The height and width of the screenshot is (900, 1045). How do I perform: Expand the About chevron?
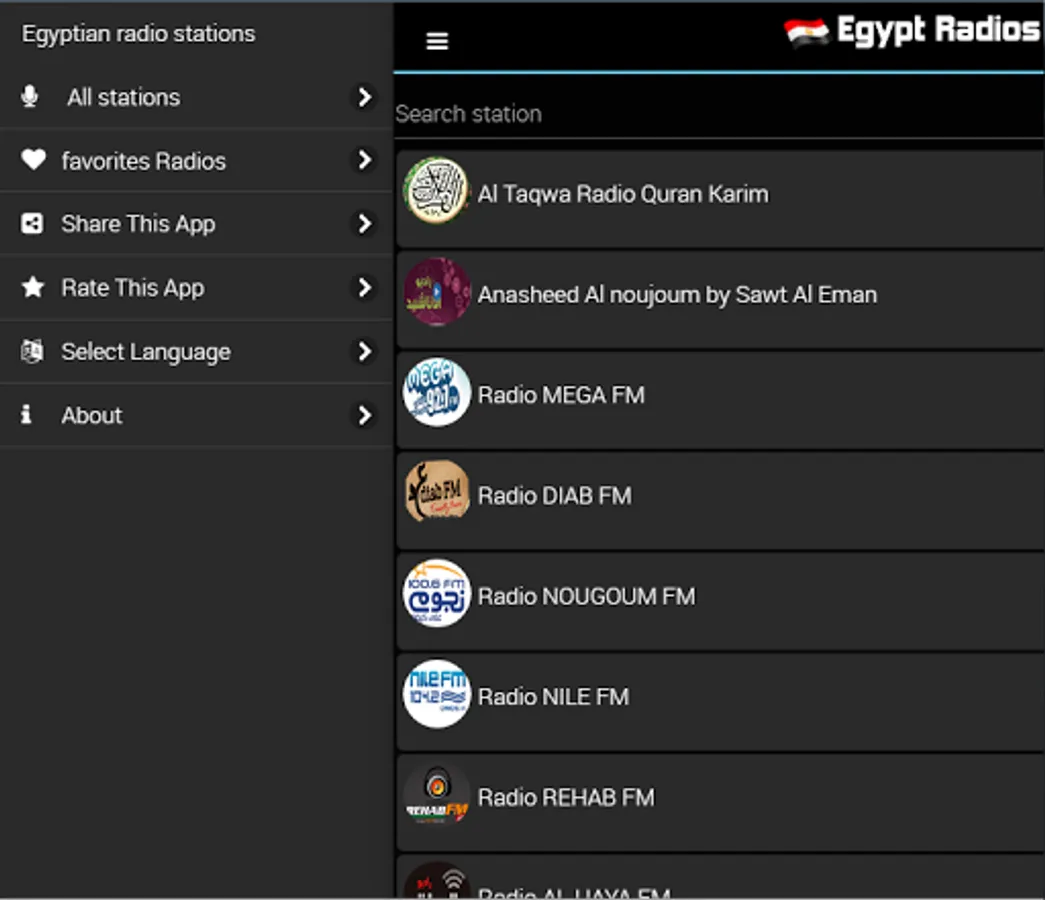tap(364, 415)
